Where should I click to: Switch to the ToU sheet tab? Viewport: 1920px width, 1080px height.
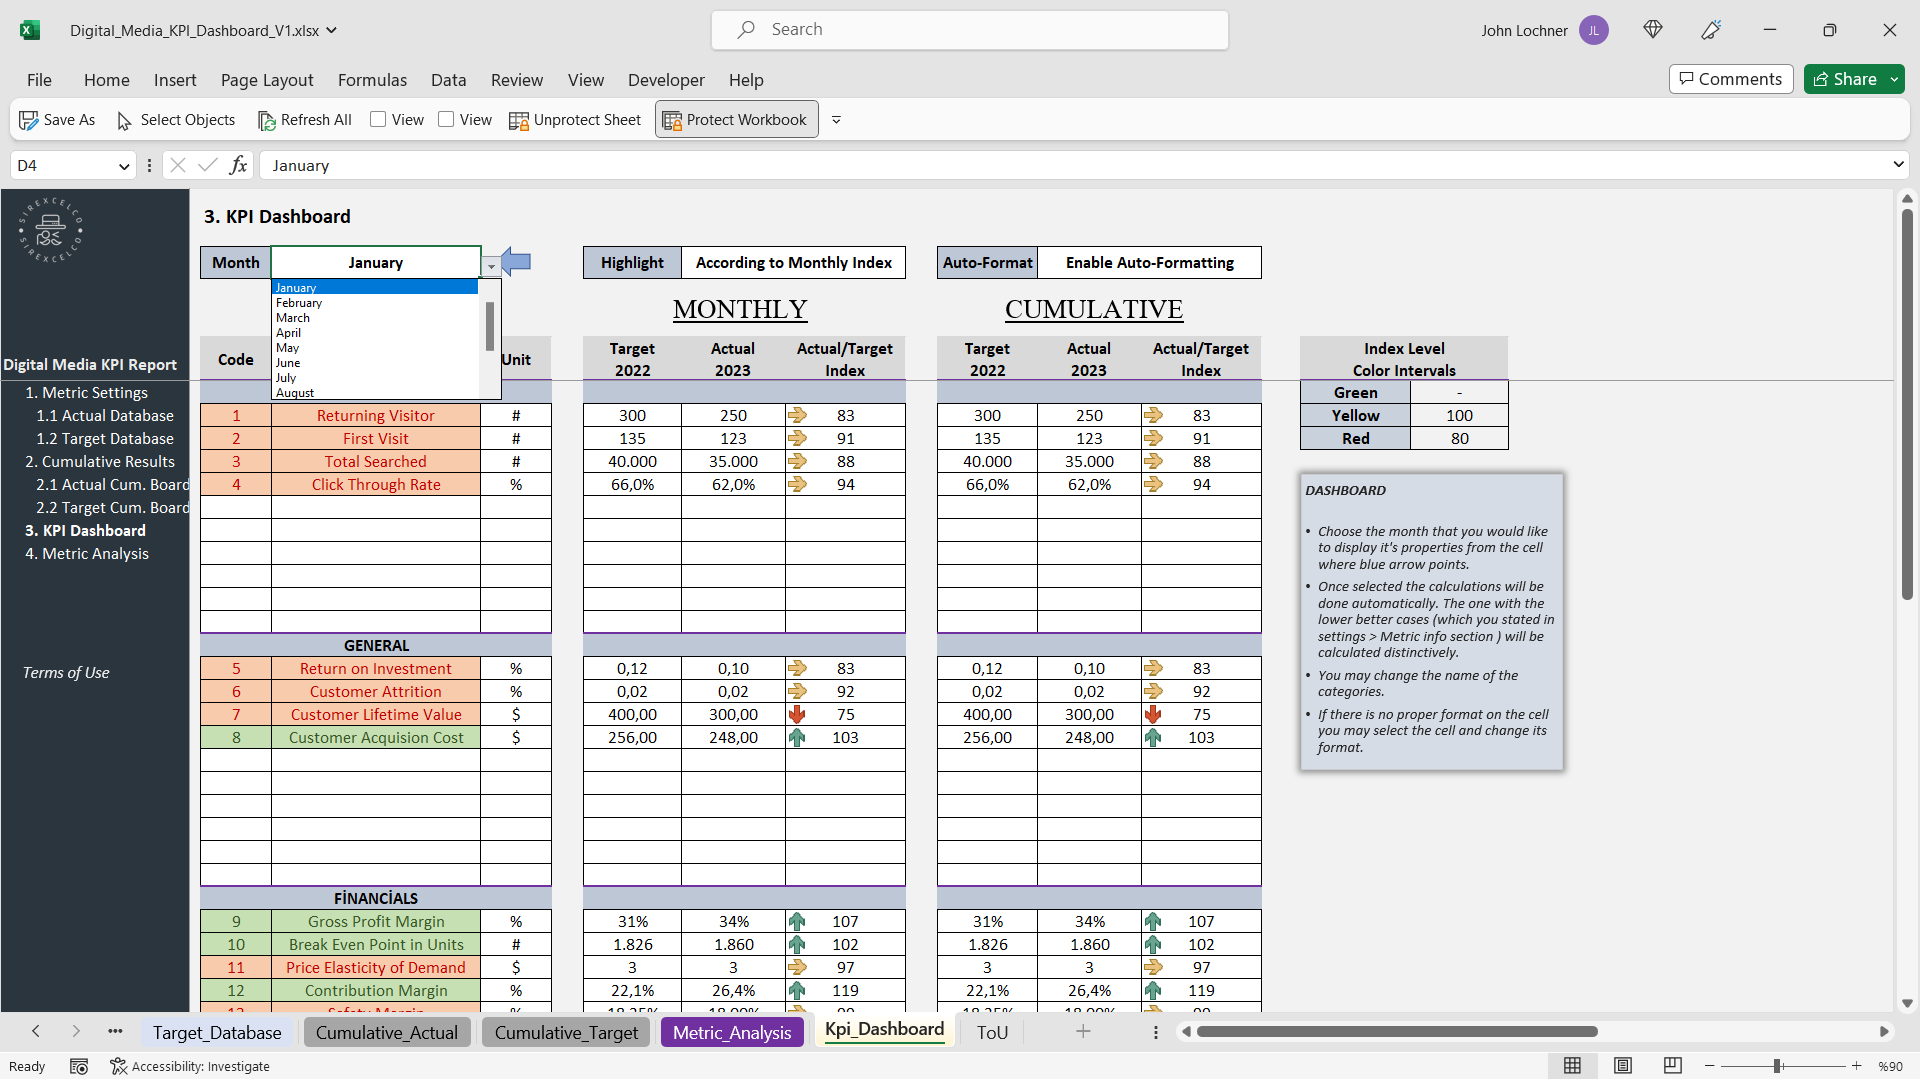992,1033
